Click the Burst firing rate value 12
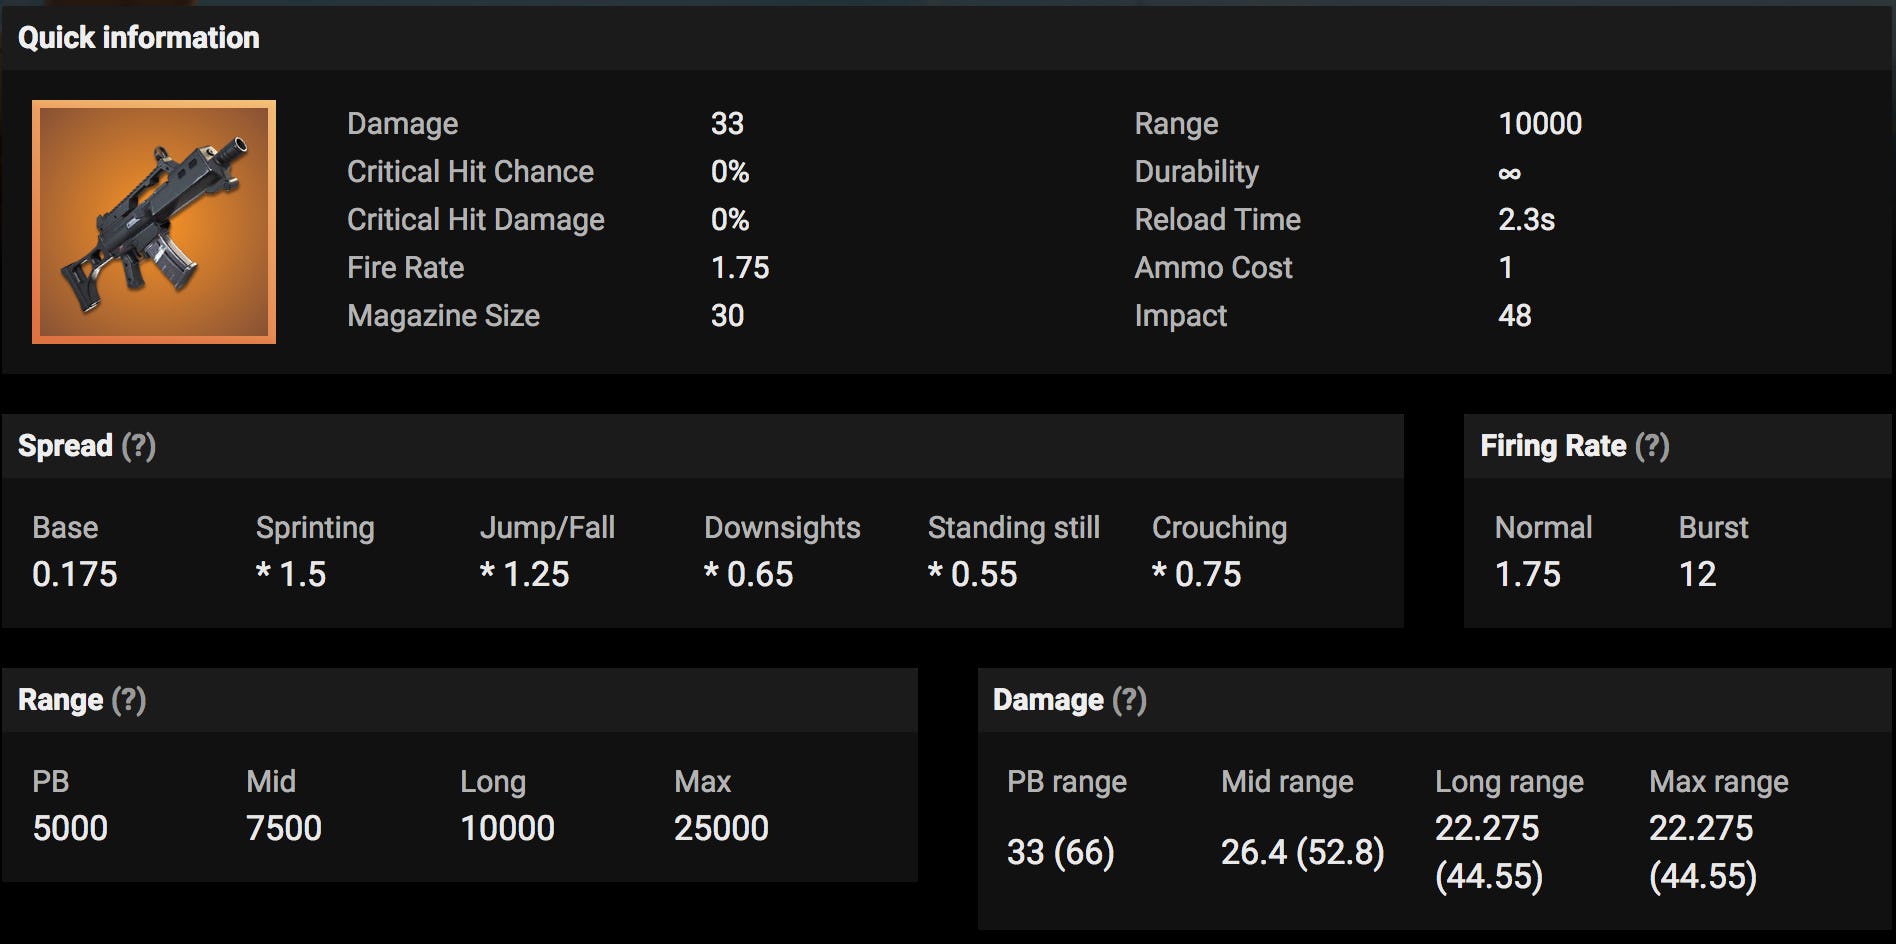1896x944 pixels. pos(1697,574)
